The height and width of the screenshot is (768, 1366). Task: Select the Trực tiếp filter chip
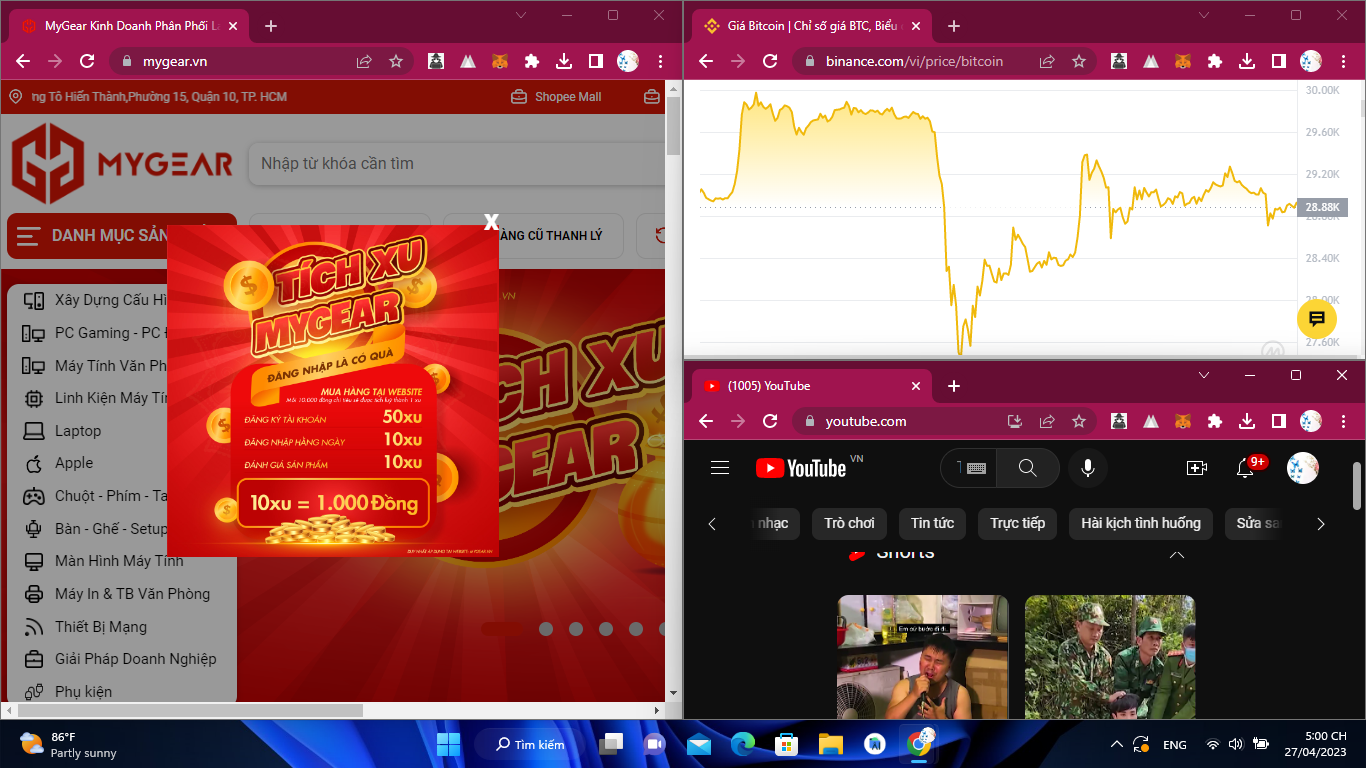point(1017,523)
